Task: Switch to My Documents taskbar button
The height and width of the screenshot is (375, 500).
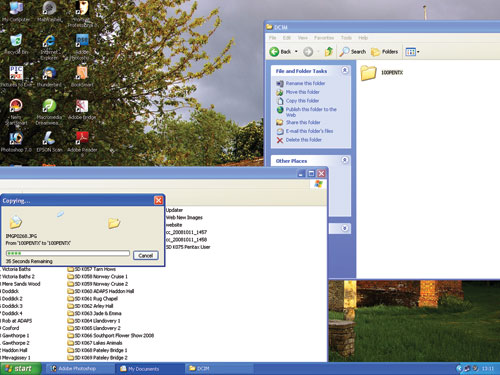Action: coord(149,368)
